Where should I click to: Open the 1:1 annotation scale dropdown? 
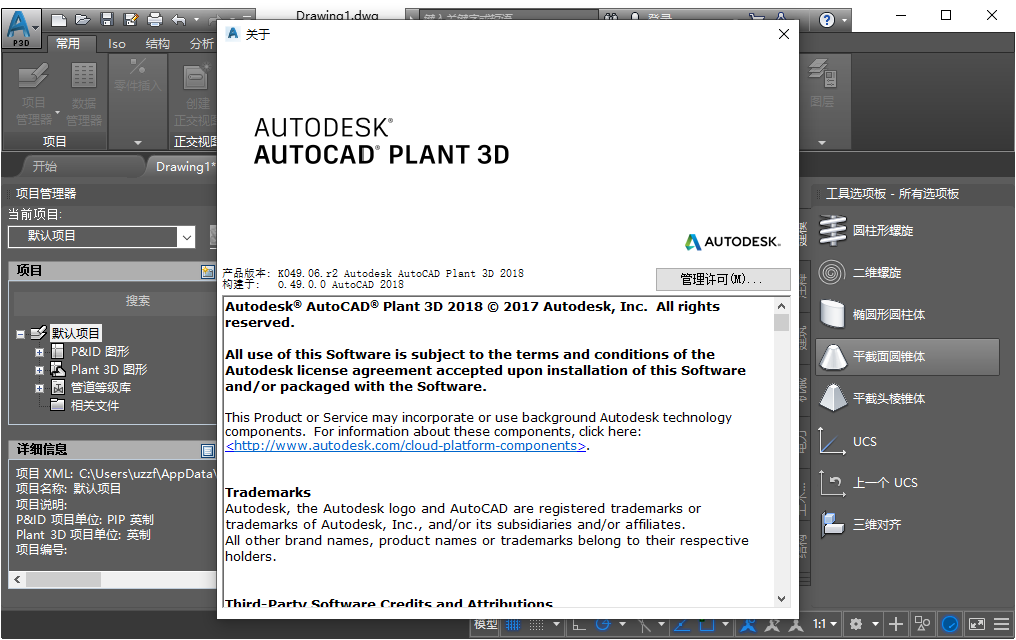pyautogui.click(x=825, y=624)
